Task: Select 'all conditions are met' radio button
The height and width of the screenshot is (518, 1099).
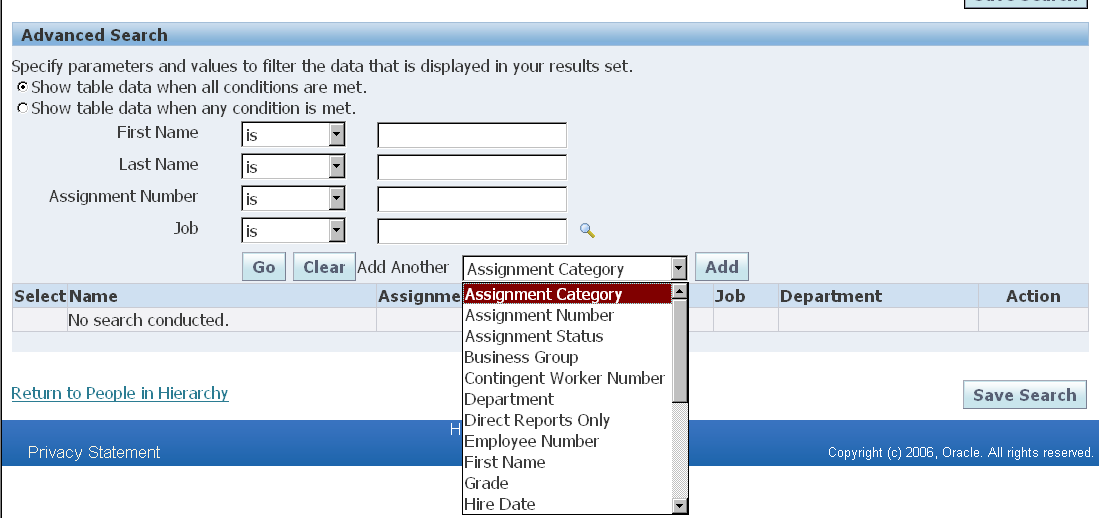Action: coord(22,87)
